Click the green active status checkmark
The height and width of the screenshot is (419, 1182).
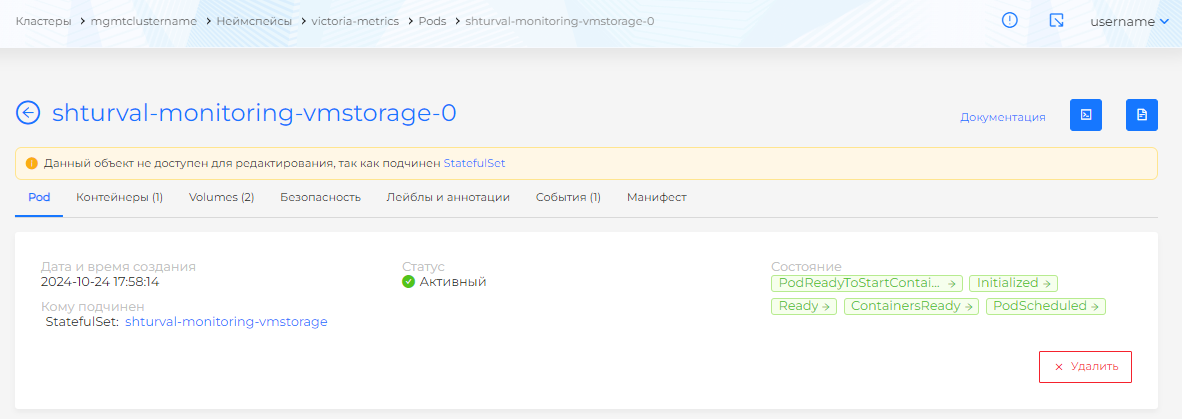[409, 282]
